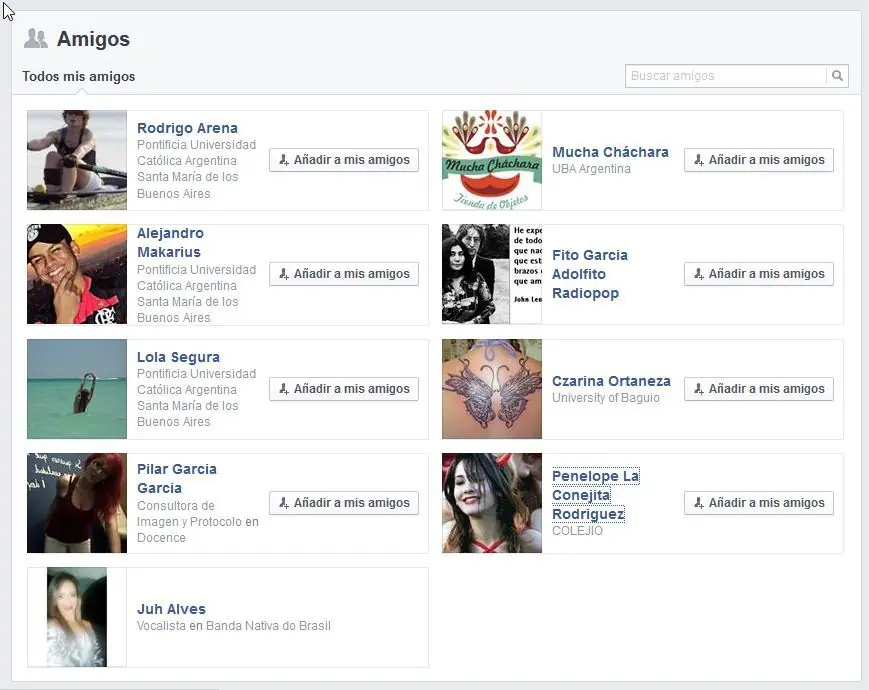Click Juh Alves profile photo
Screen dimensions: 869x690
(x=77, y=617)
